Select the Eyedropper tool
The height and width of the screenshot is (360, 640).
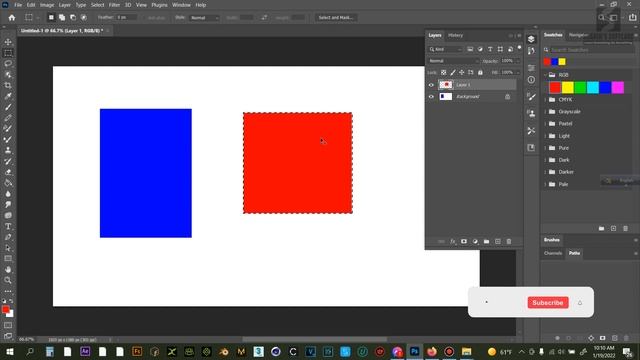click(x=8, y=96)
